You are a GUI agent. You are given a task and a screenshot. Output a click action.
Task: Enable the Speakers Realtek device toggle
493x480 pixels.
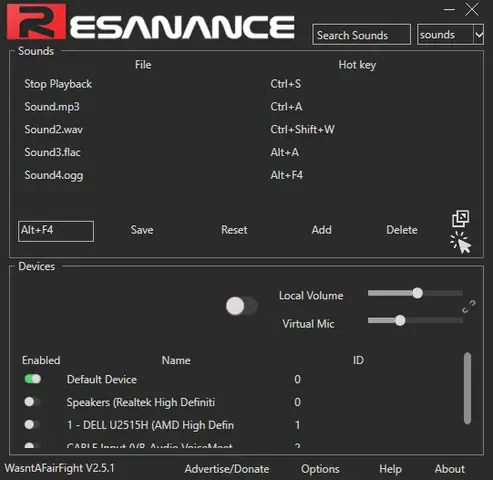tap(32, 402)
